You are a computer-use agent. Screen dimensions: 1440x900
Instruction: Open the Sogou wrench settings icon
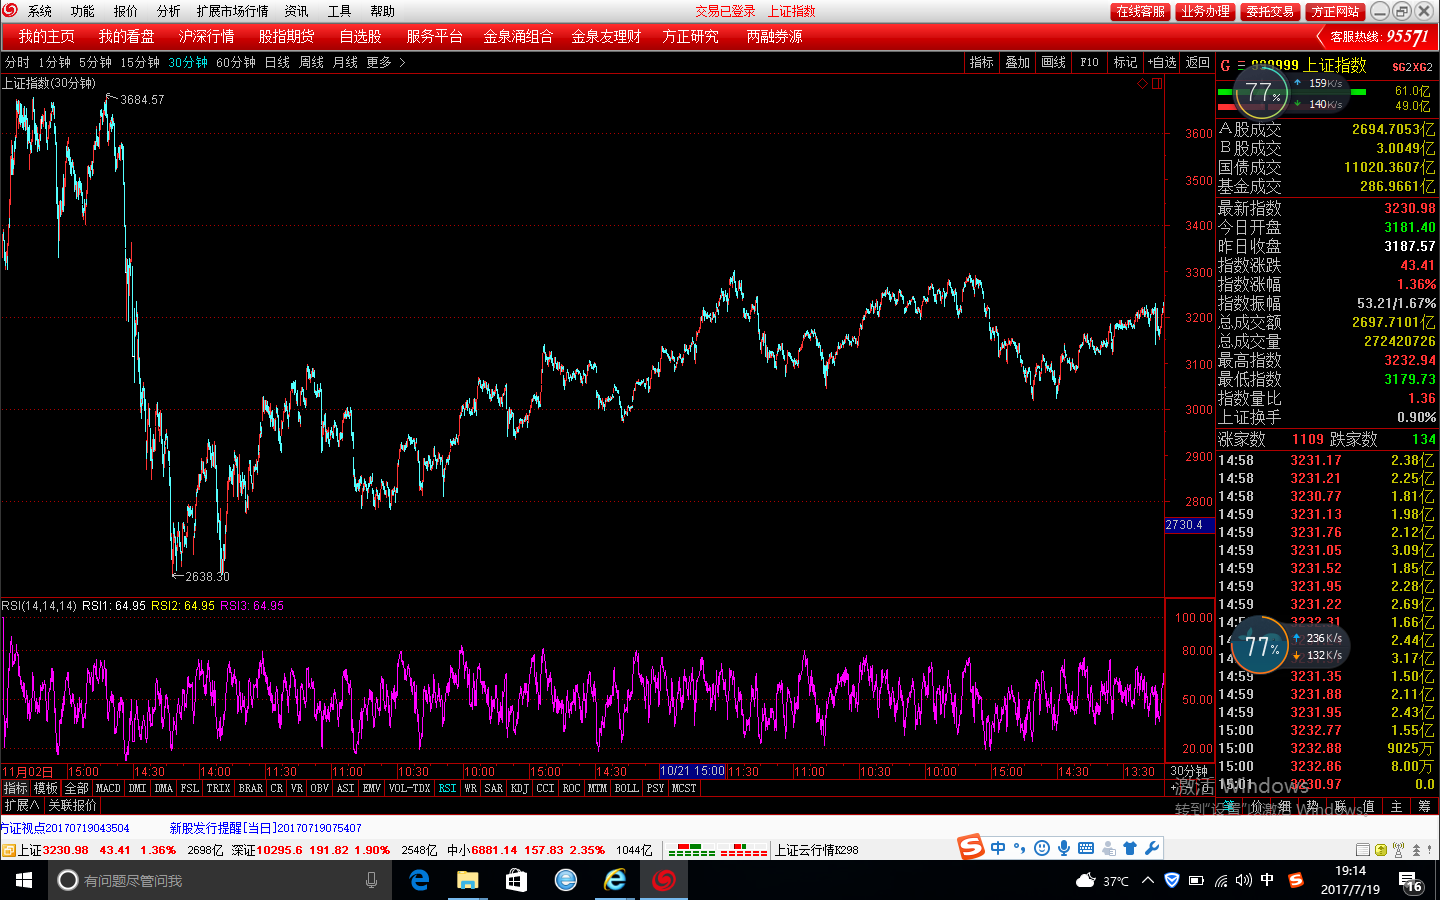click(x=1152, y=848)
